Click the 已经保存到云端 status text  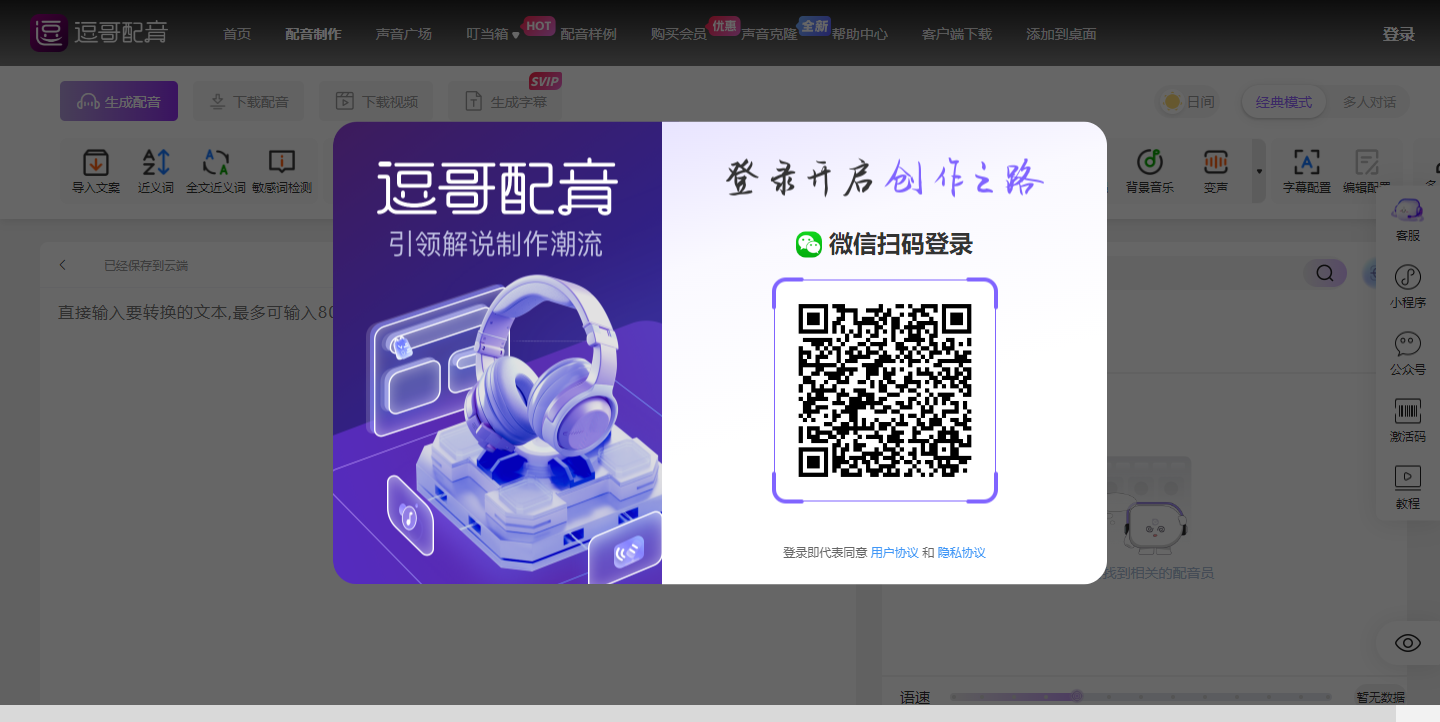tap(146, 266)
